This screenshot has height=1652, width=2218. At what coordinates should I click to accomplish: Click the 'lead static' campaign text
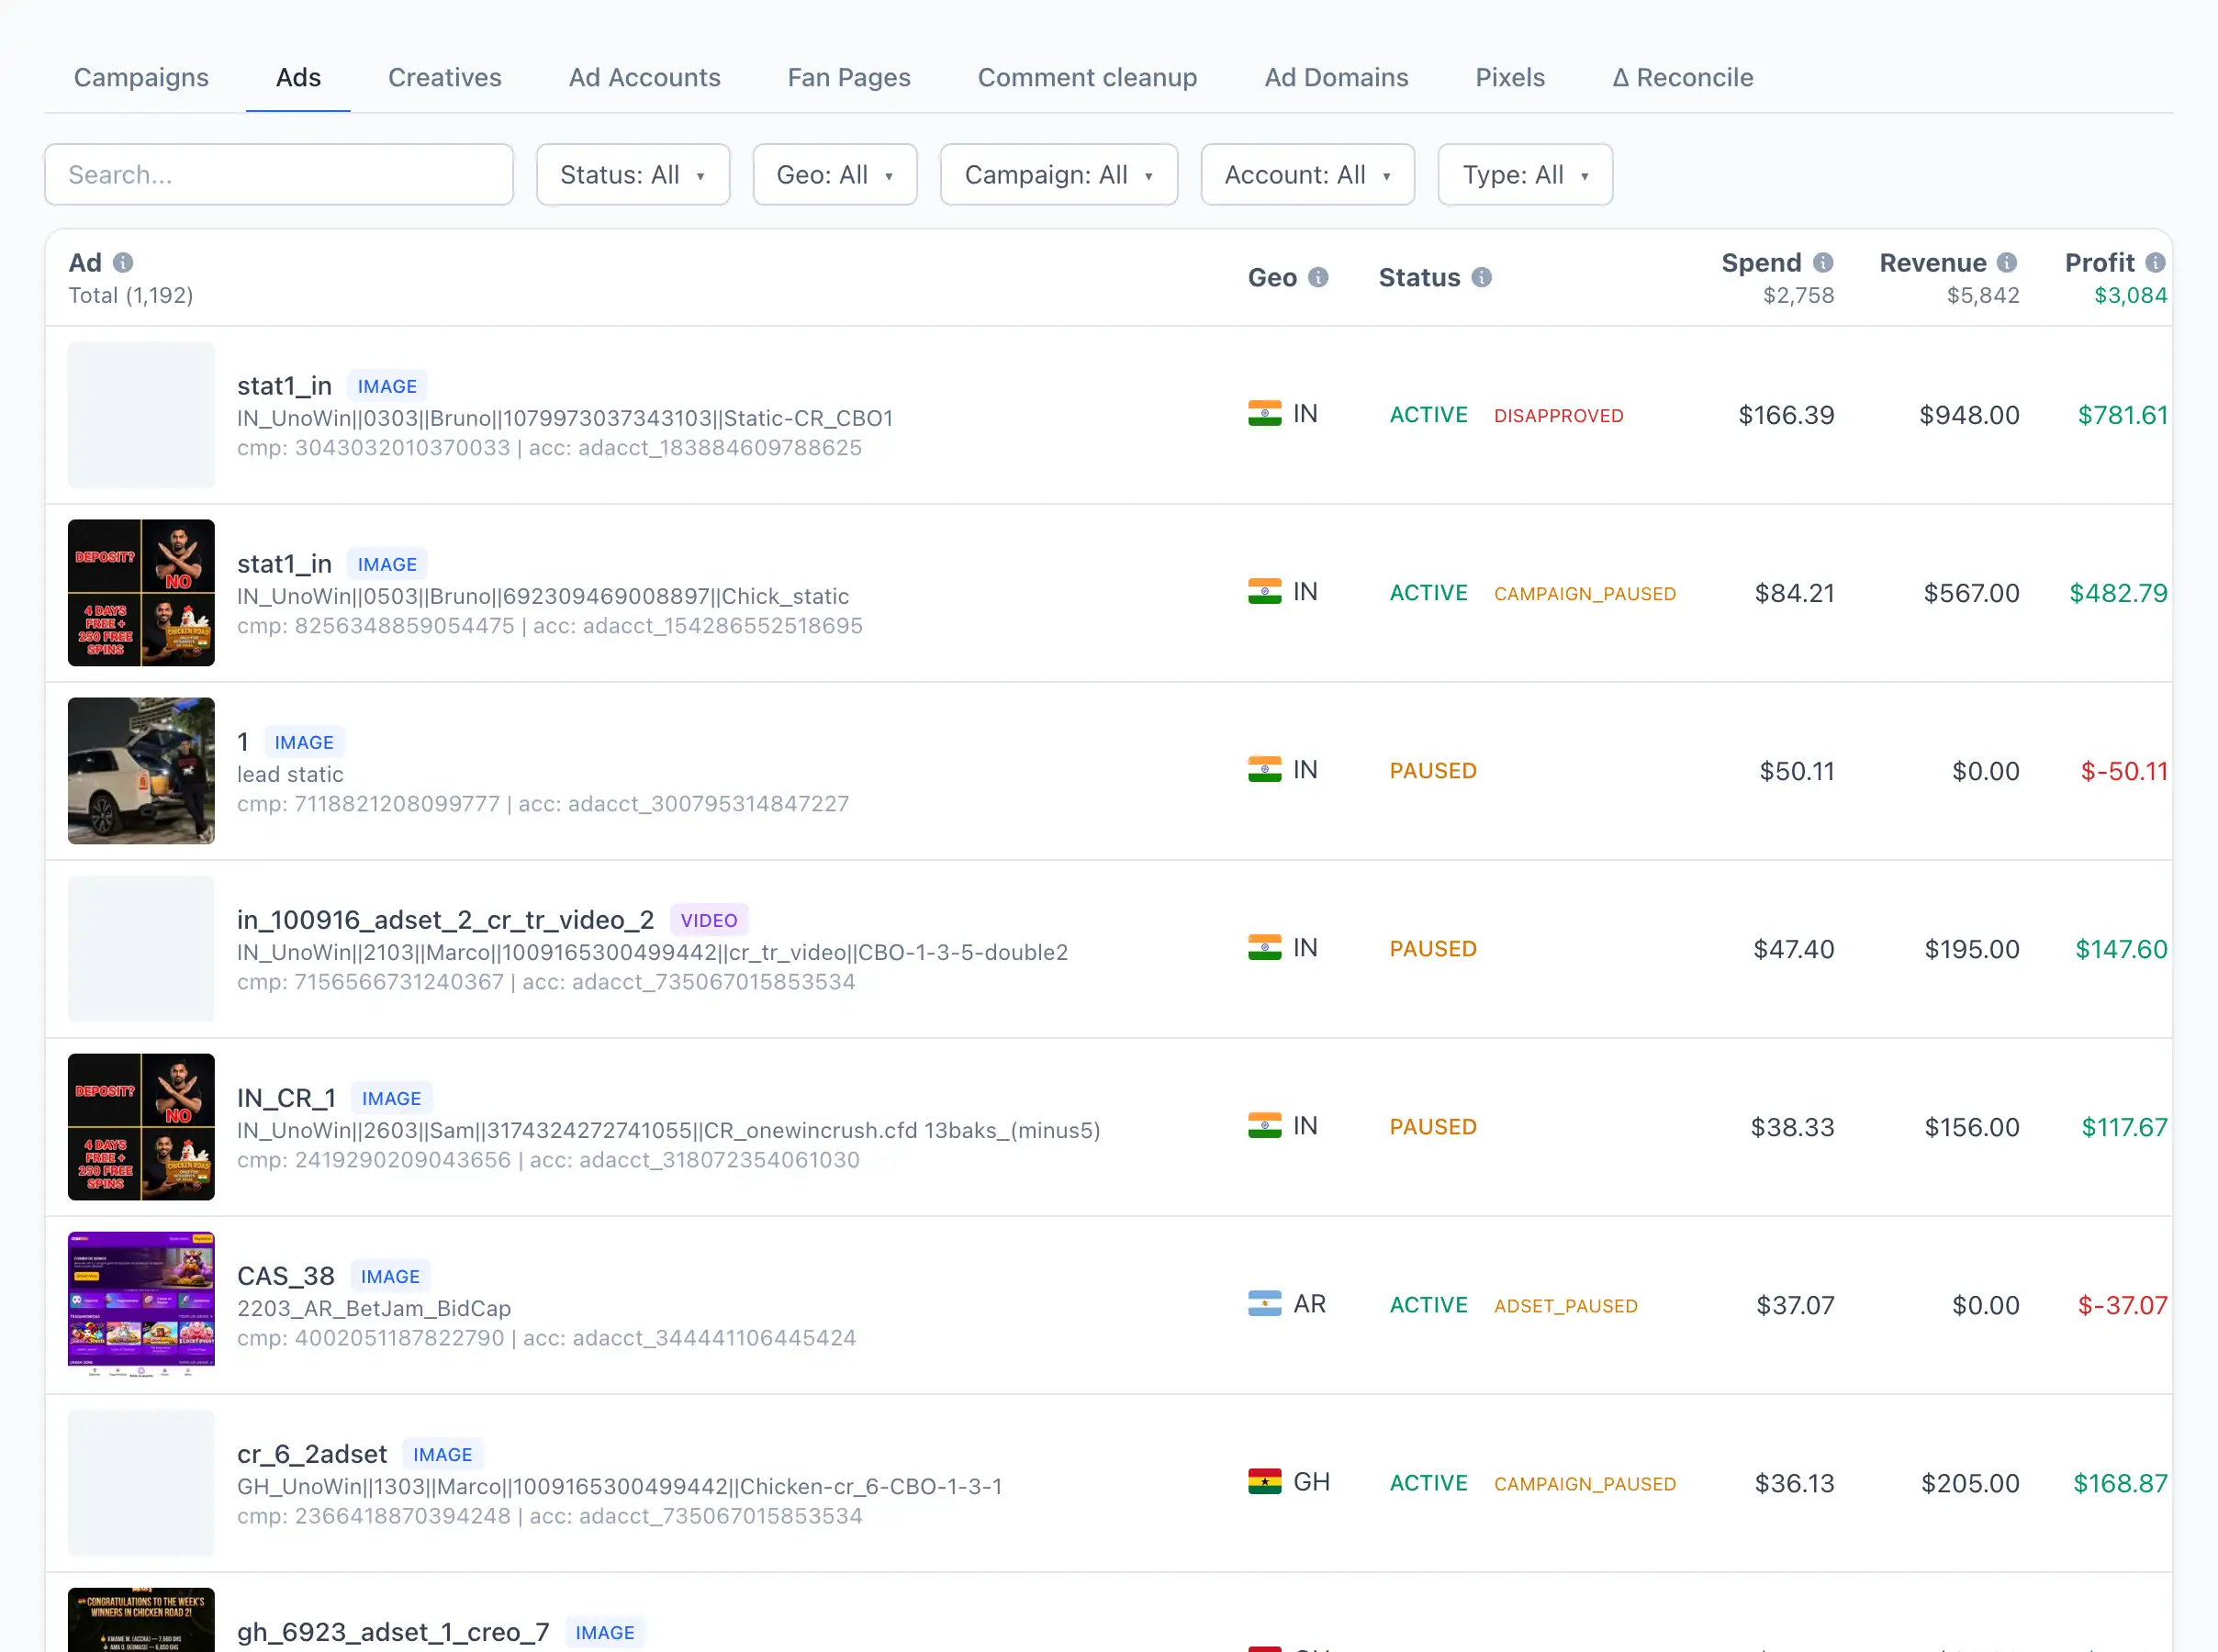[x=290, y=774]
